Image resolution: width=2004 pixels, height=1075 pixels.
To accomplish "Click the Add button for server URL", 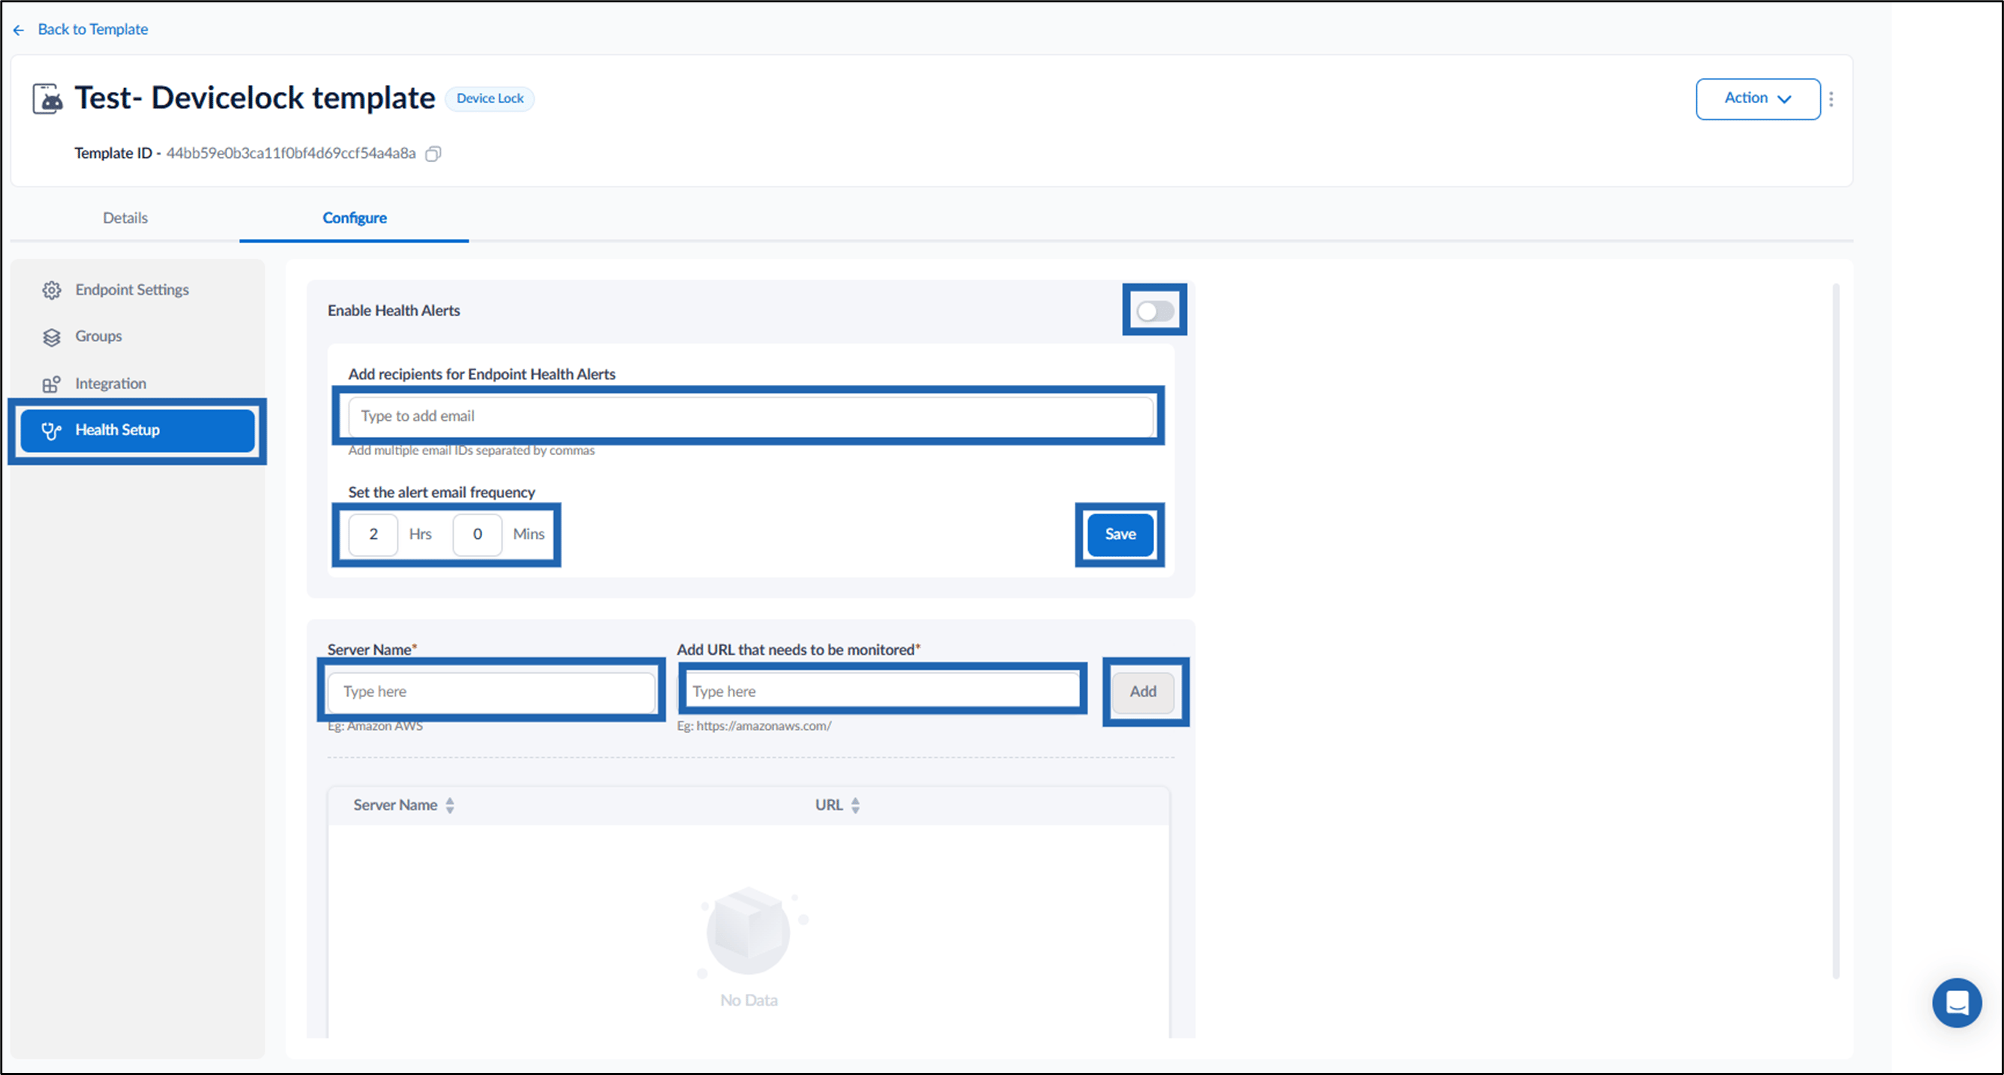I will click(1143, 692).
